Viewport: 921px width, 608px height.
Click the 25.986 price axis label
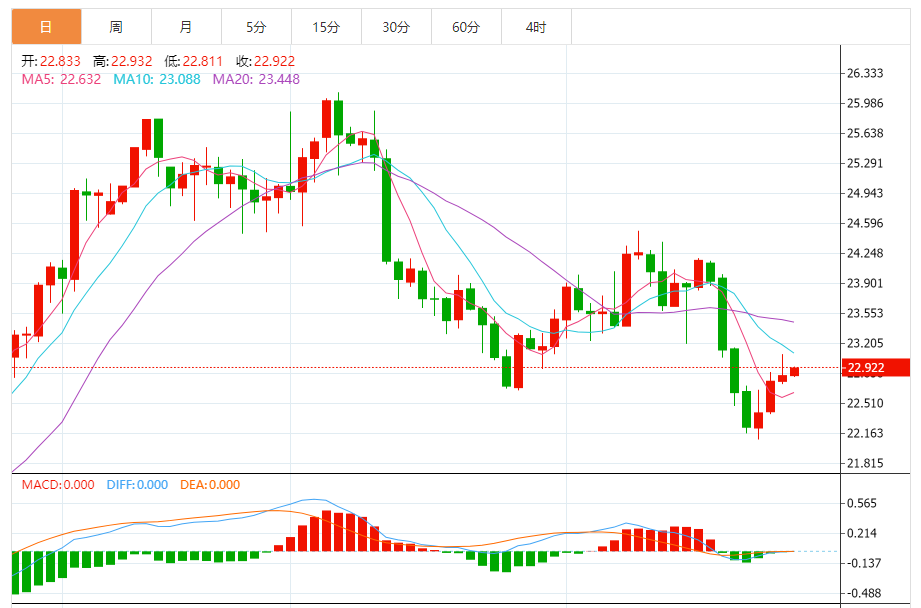[865, 103]
